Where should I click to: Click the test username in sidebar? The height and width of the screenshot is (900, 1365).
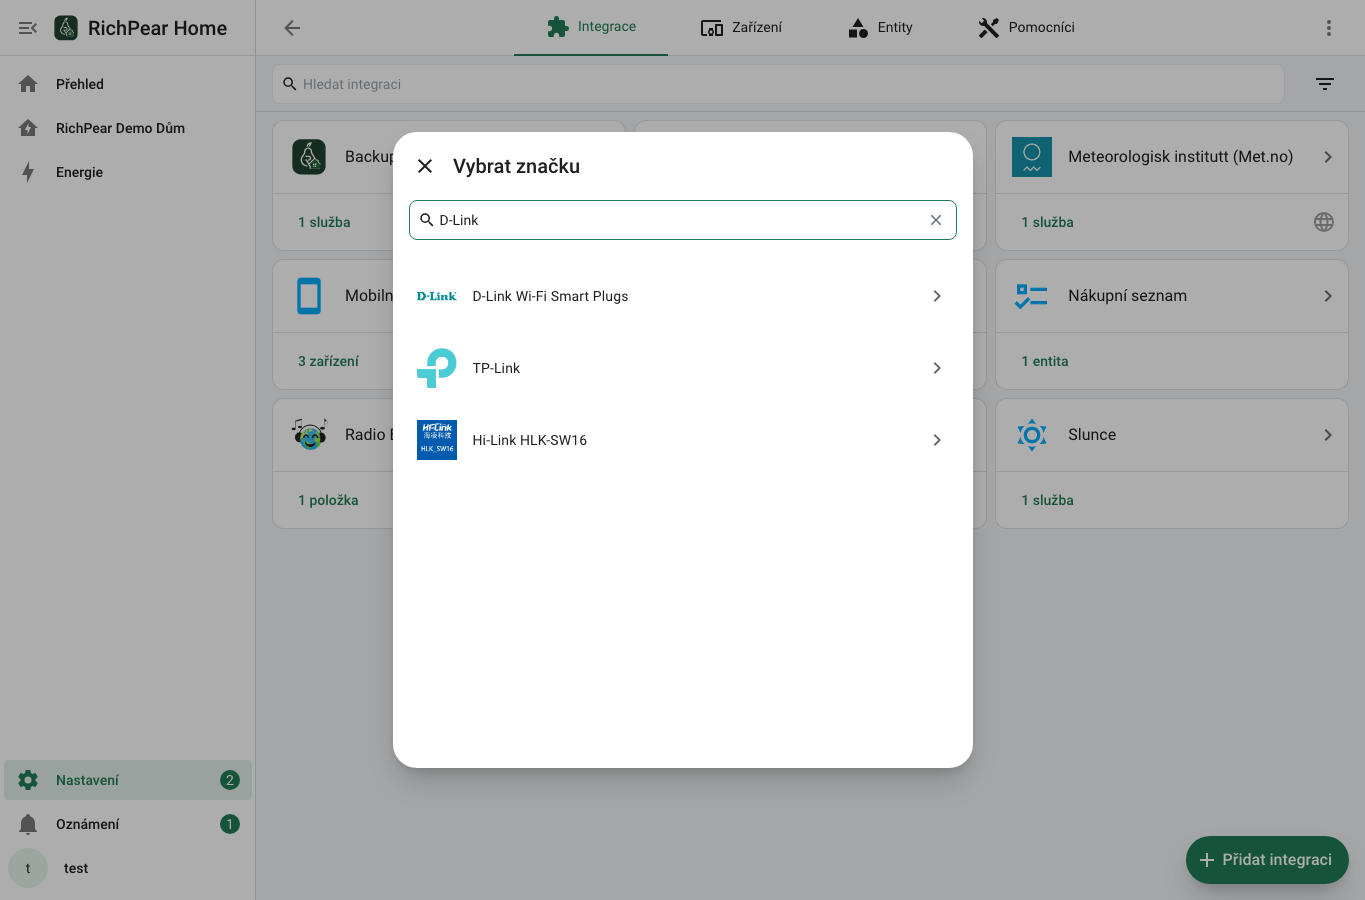(x=76, y=868)
